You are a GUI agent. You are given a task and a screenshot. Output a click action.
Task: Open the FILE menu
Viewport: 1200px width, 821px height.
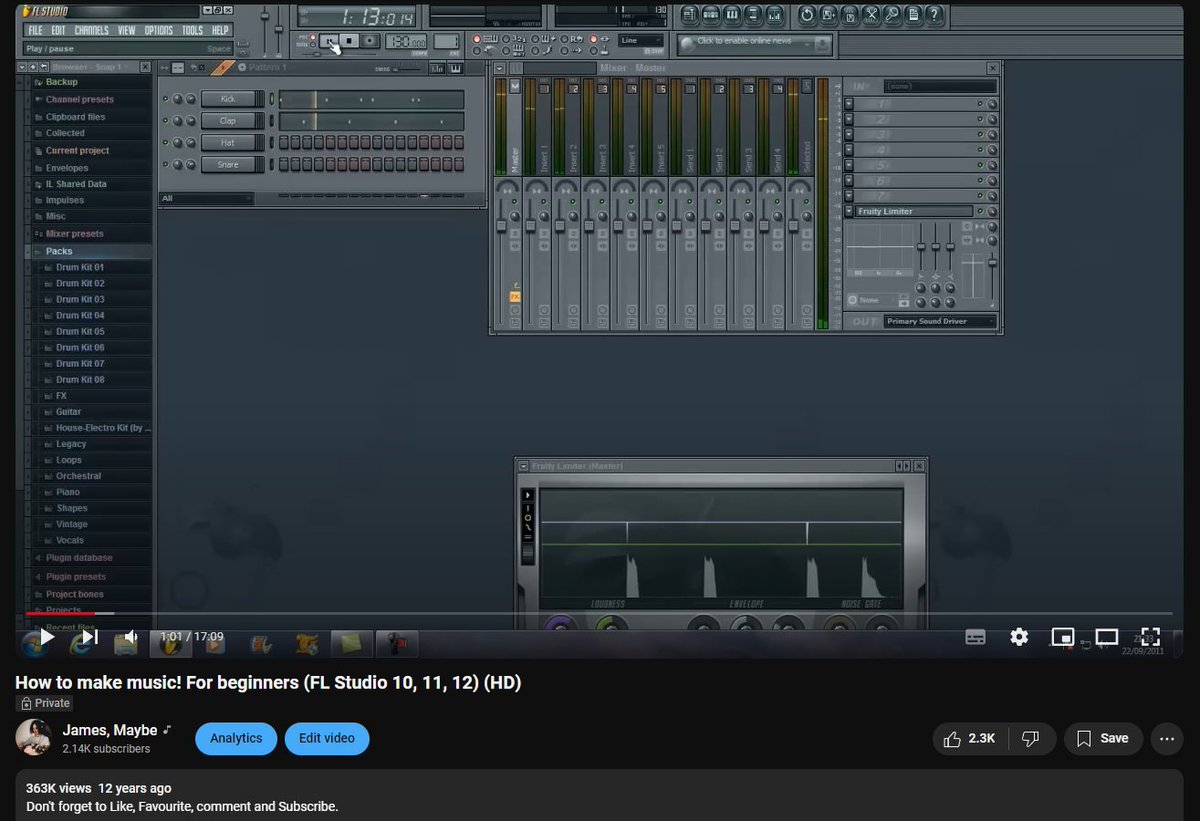(x=35, y=30)
